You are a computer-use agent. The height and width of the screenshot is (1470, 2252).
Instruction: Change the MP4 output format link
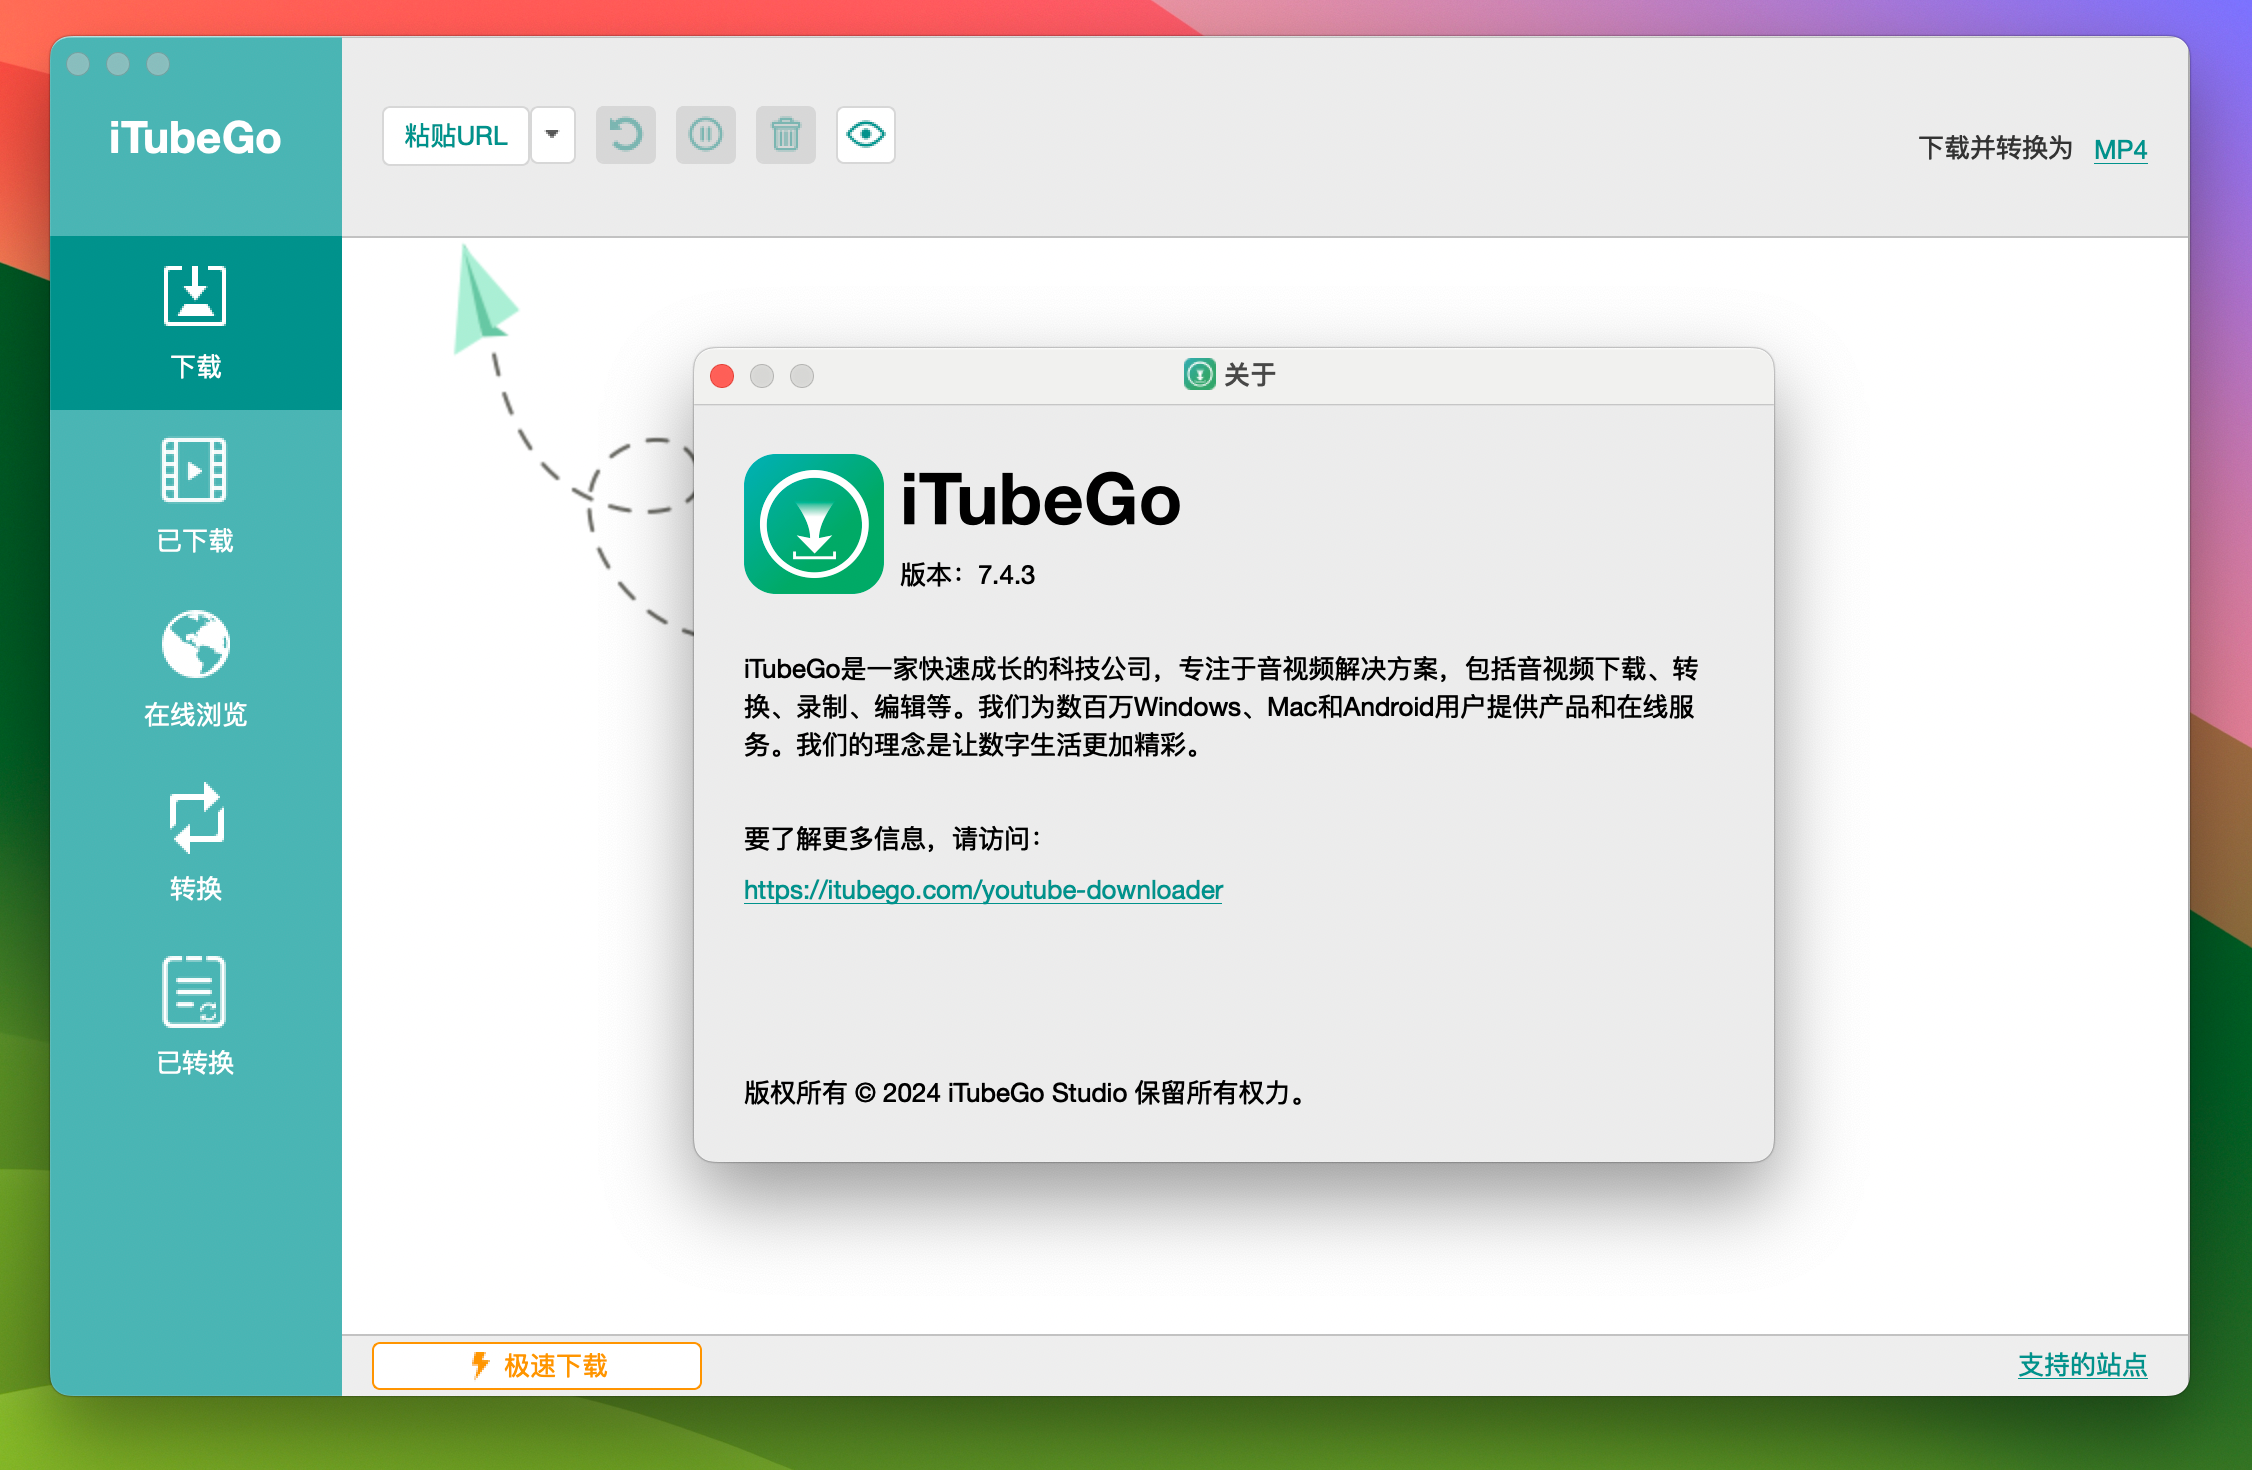click(2120, 149)
